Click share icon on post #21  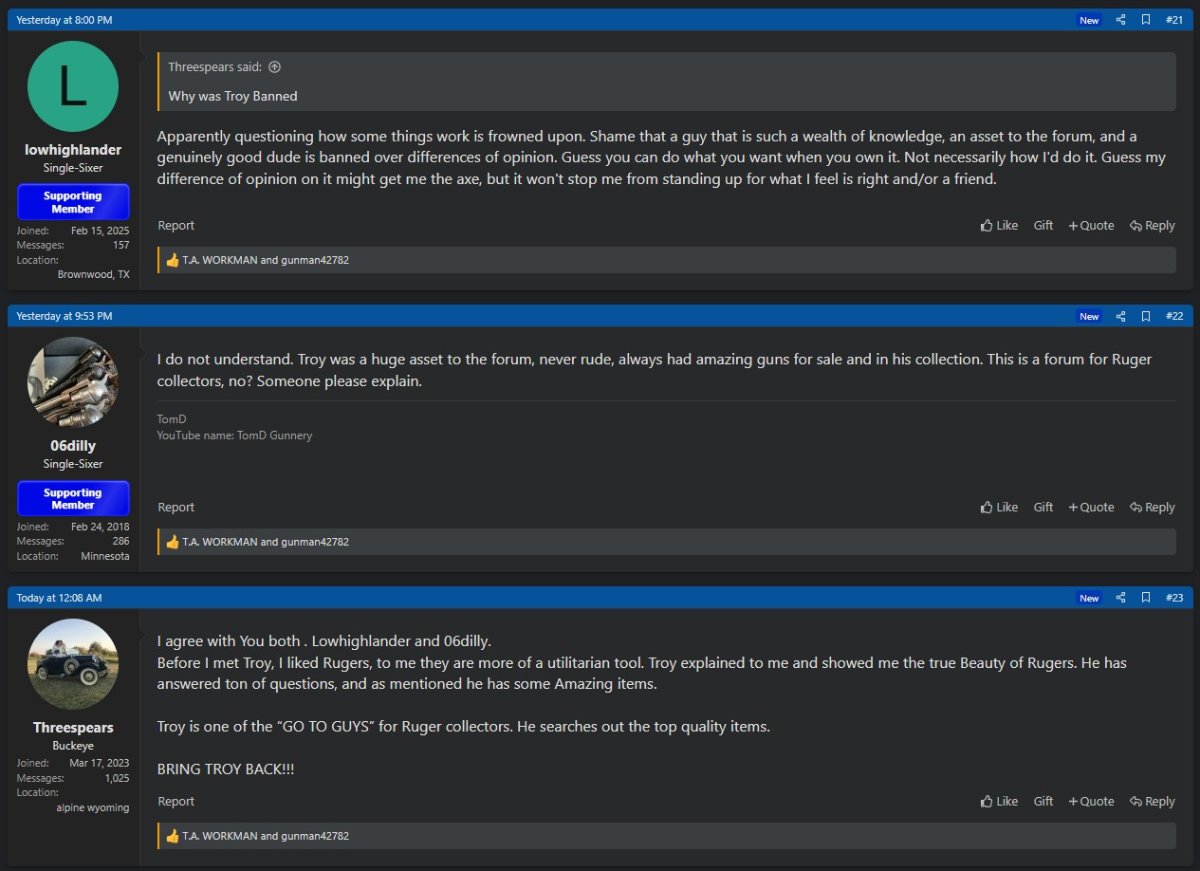(x=1120, y=20)
